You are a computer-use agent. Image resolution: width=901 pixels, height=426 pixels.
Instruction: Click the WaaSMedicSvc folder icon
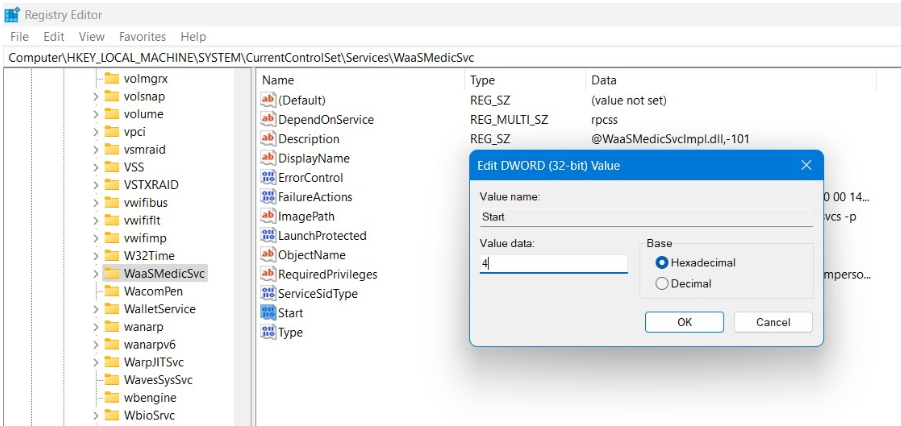coord(111,273)
